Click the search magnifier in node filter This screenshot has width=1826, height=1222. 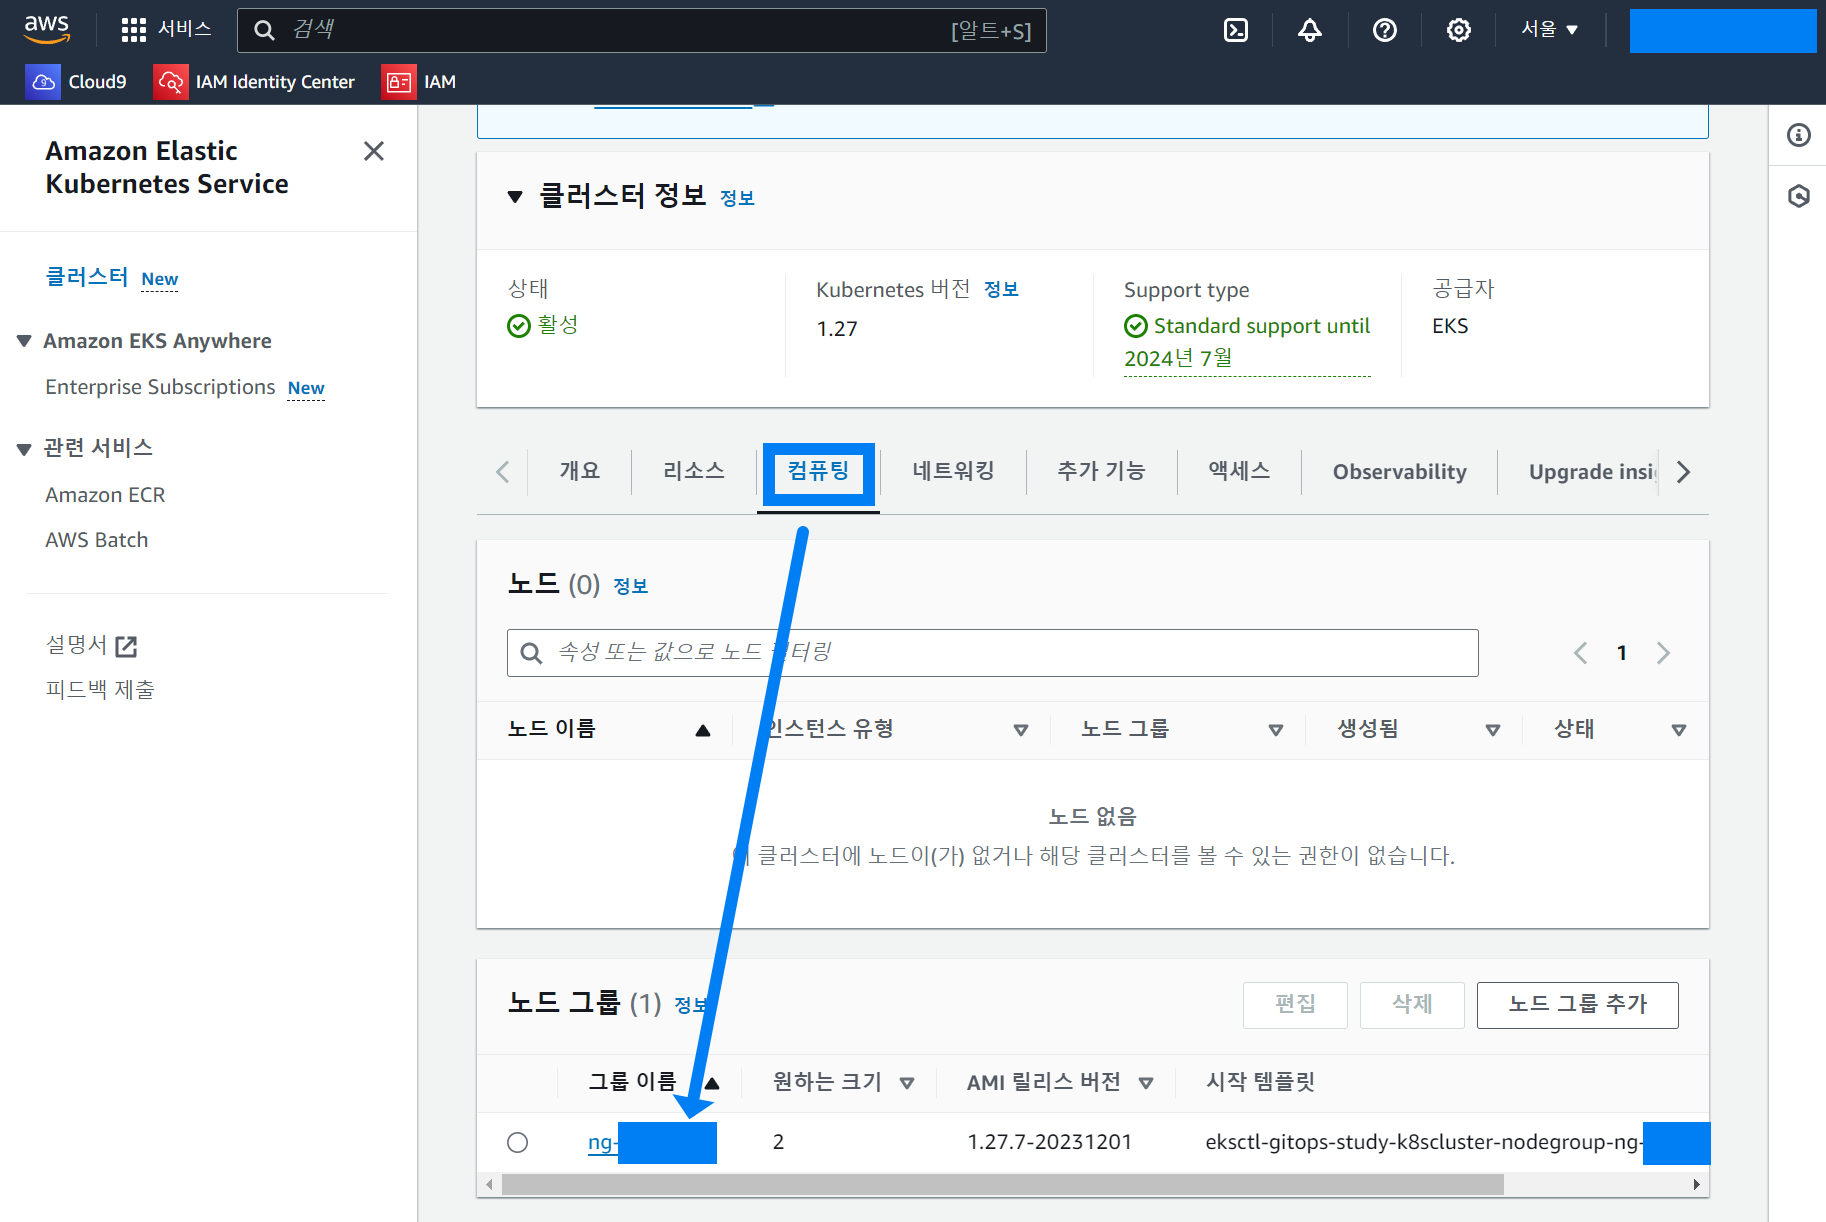pos(532,653)
